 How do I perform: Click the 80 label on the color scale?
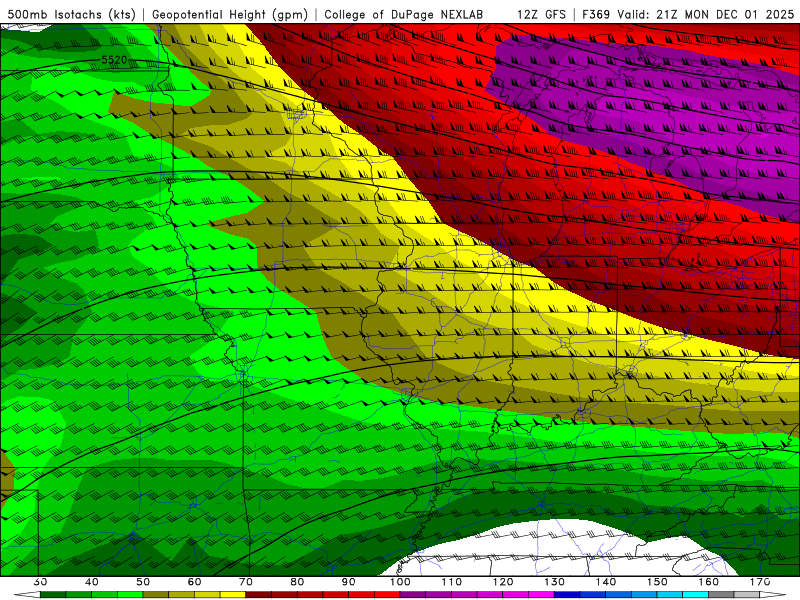(297, 582)
